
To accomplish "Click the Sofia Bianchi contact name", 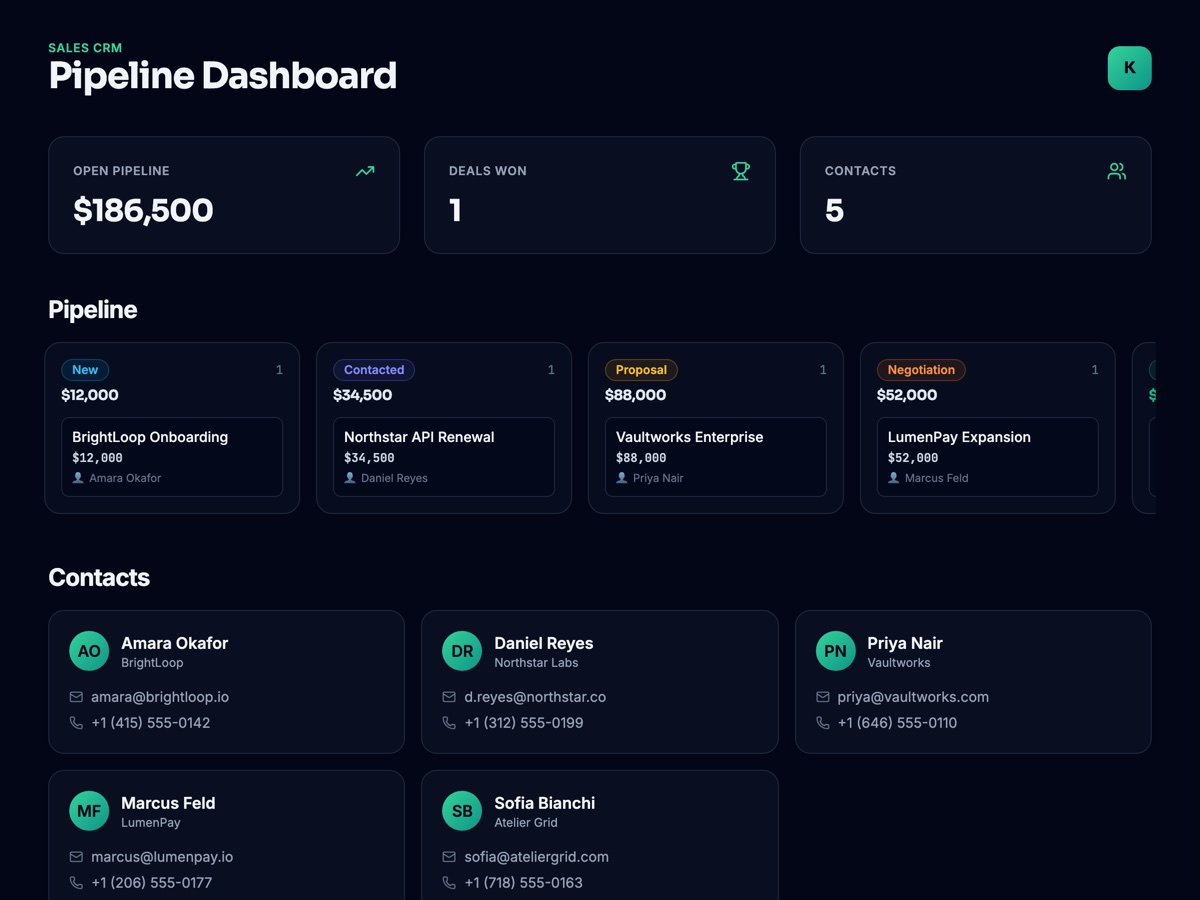I will click(545, 803).
